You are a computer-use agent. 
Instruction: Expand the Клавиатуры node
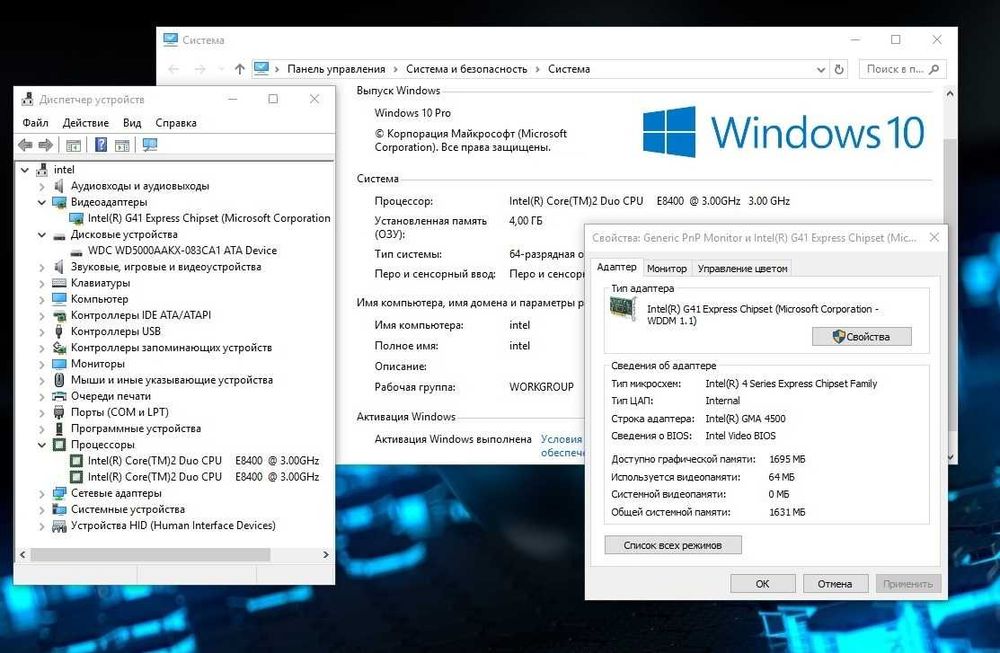click(41, 283)
